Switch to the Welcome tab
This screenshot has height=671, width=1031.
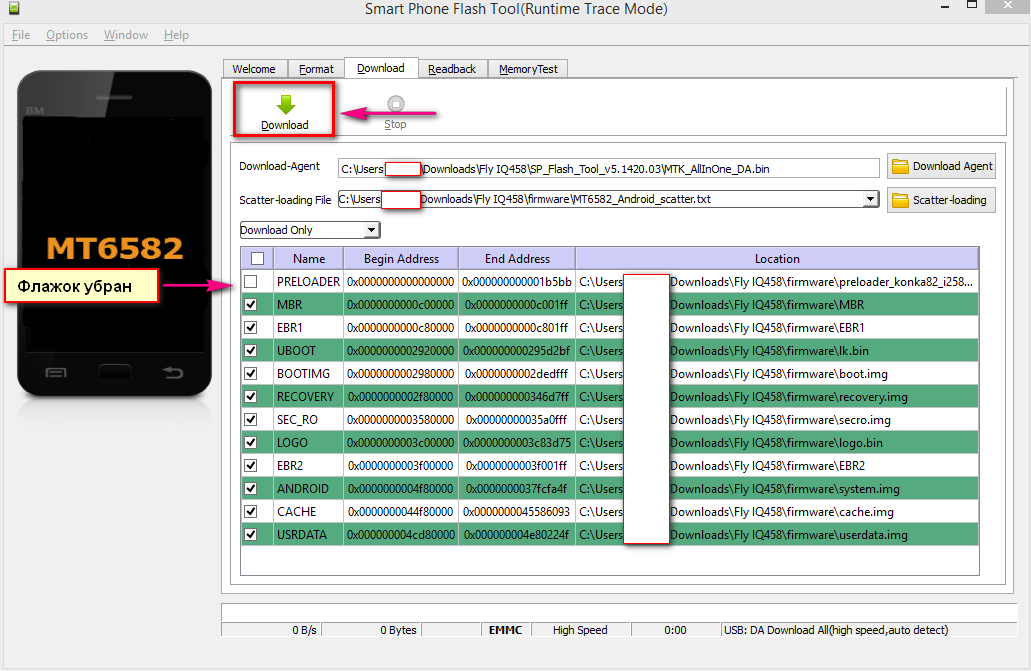[x=254, y=69]
